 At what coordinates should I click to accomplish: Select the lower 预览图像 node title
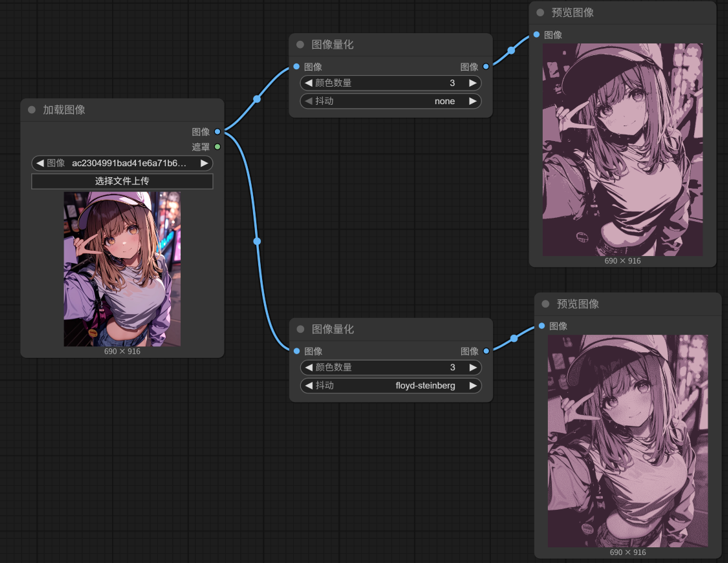point(578,304)
